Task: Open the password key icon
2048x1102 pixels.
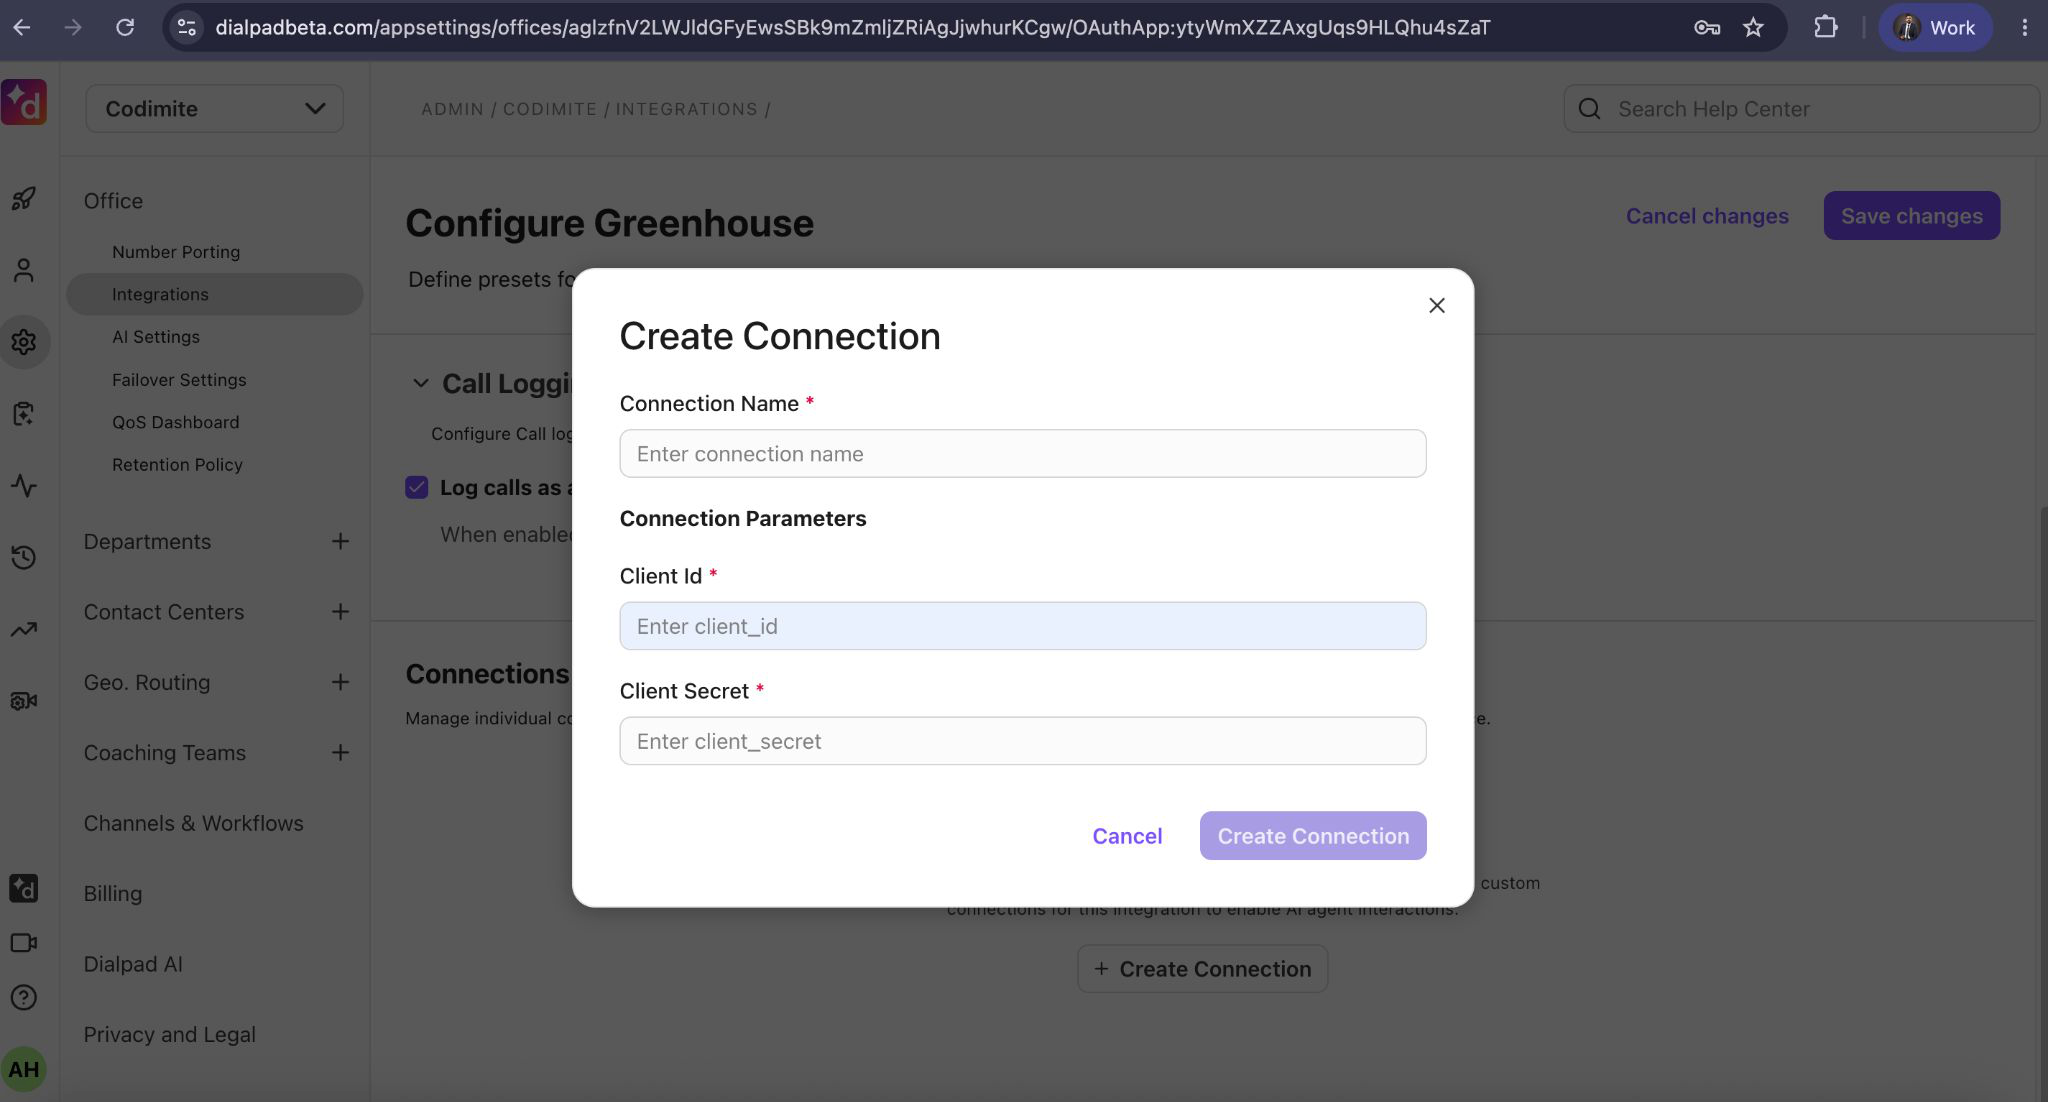Action: coord(1707,28)
